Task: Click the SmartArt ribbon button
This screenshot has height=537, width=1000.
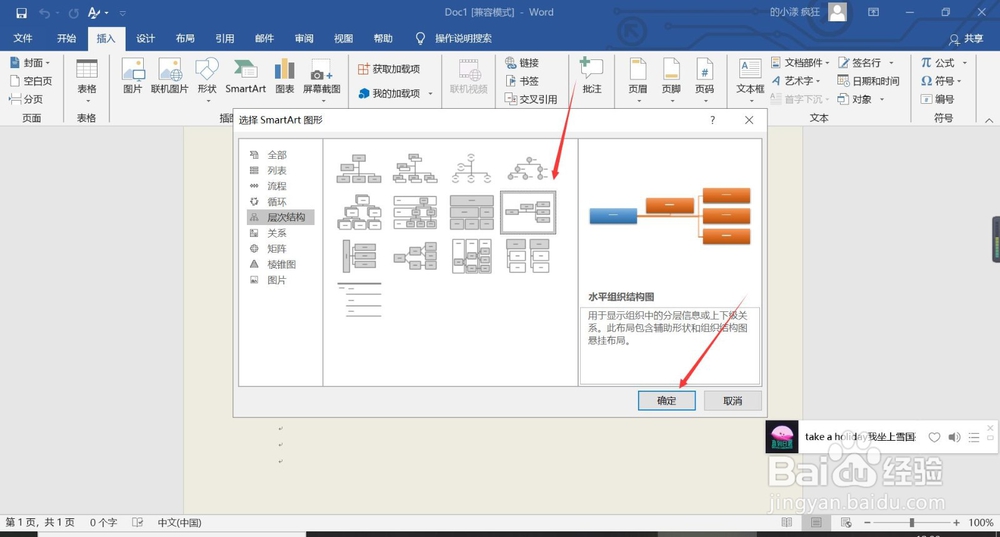Action: (246, 75)
